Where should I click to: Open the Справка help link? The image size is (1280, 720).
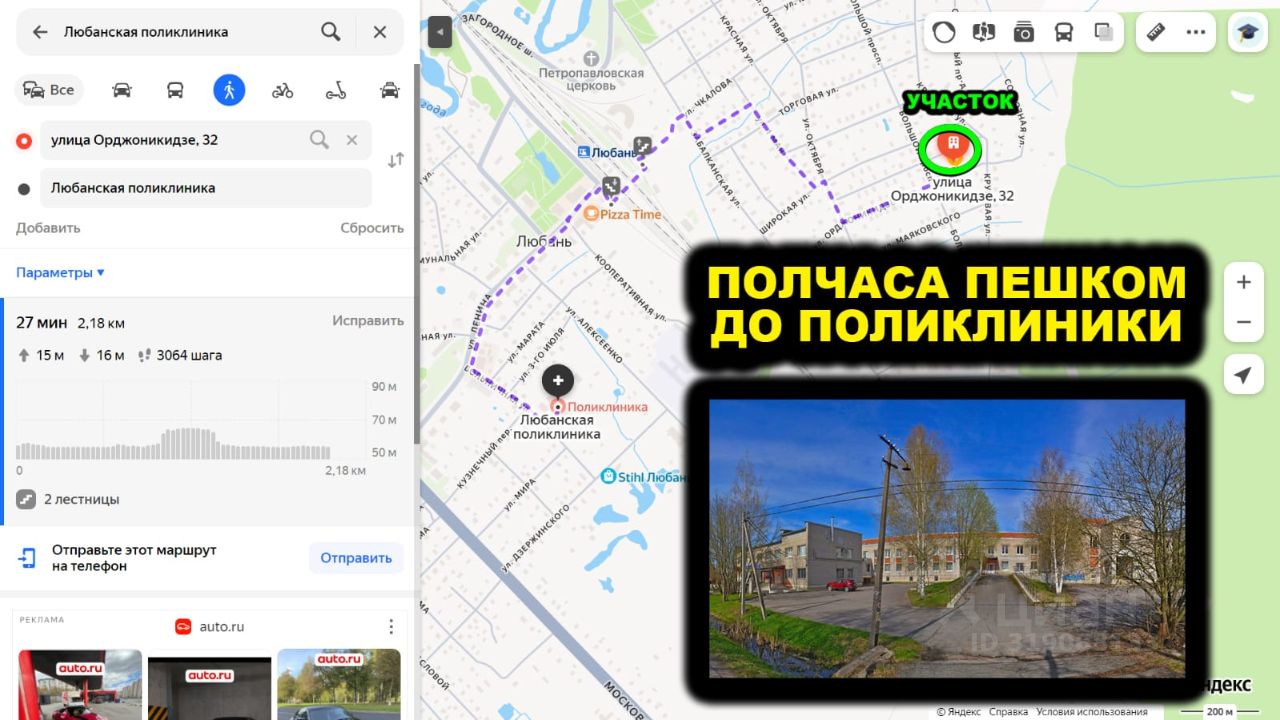point(1008,712)
